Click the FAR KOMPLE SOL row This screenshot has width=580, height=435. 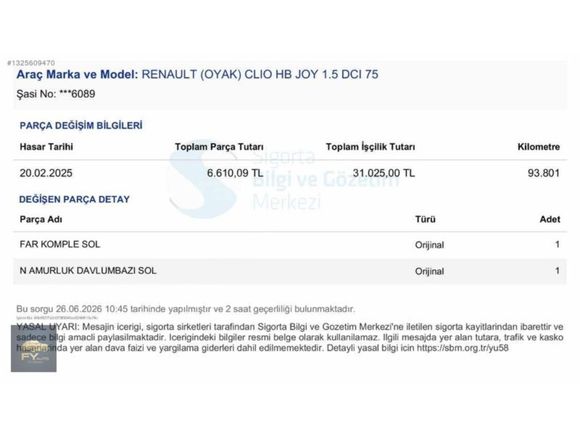pos(290,245)
